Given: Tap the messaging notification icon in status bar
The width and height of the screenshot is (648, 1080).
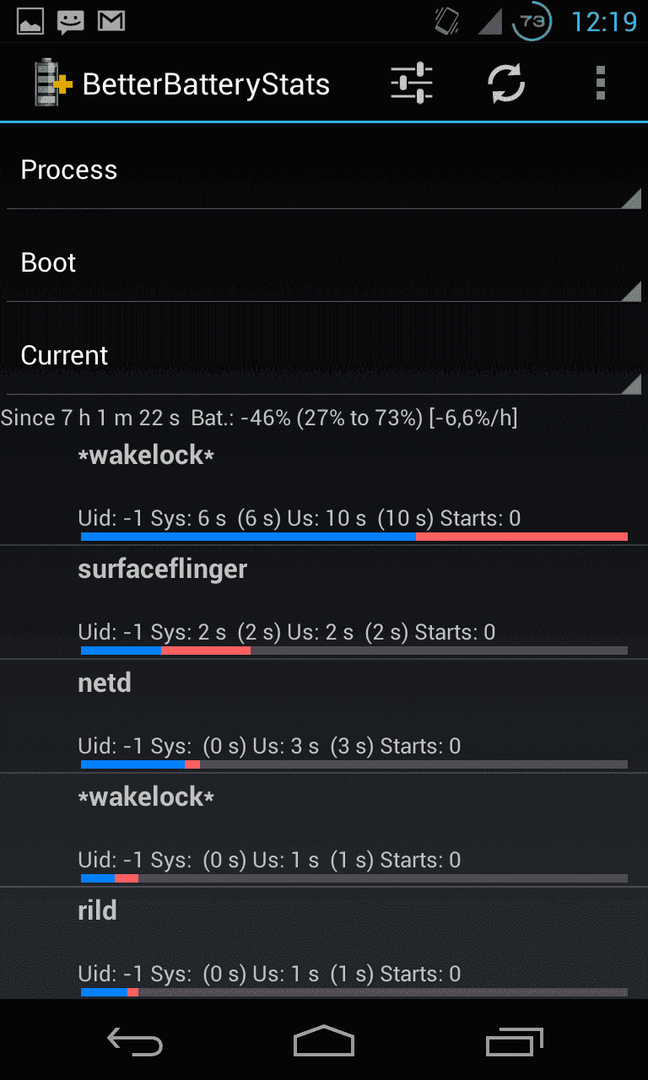Looking at the screenshot, I should [x=70, y=23].
